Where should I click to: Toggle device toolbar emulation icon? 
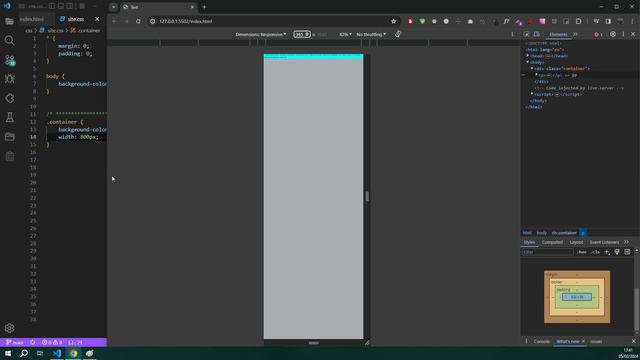click(x=536, y=34)
